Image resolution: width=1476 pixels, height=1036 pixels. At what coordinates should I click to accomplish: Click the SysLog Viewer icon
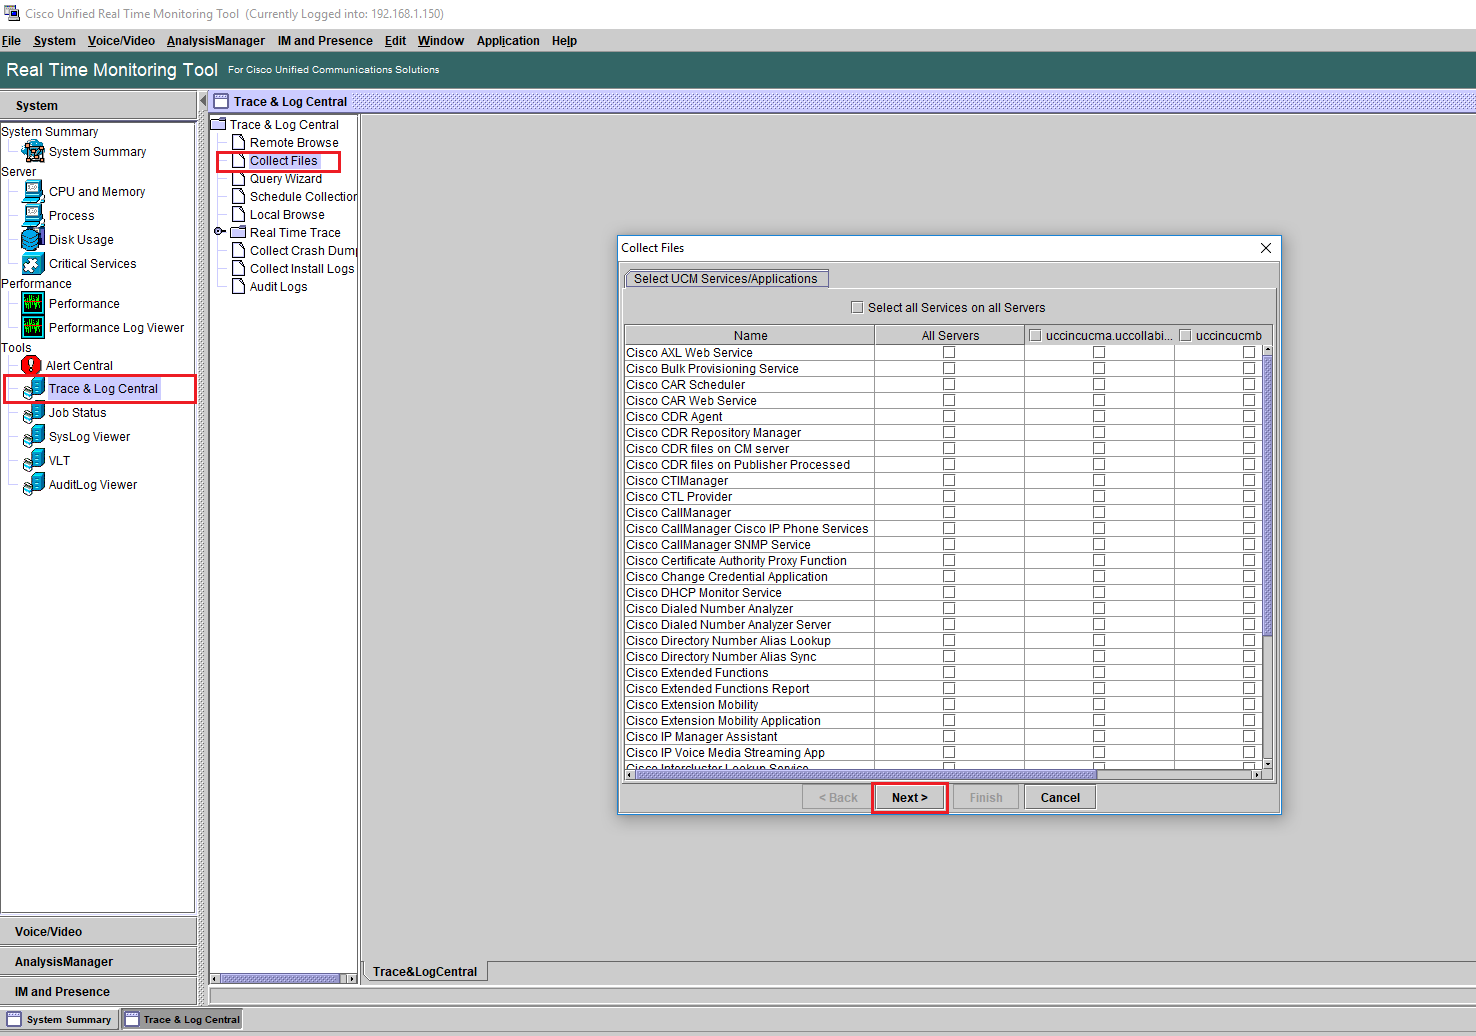[33, 436]
